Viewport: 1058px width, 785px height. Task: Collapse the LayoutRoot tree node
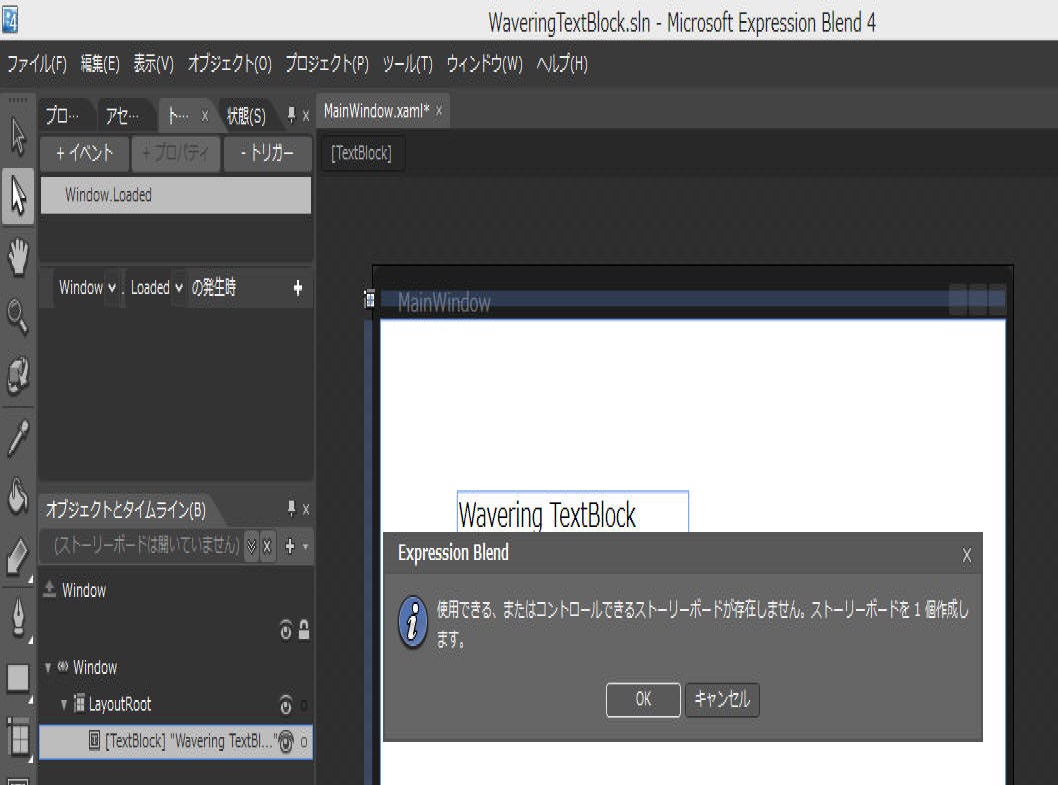tap(64, 705)
